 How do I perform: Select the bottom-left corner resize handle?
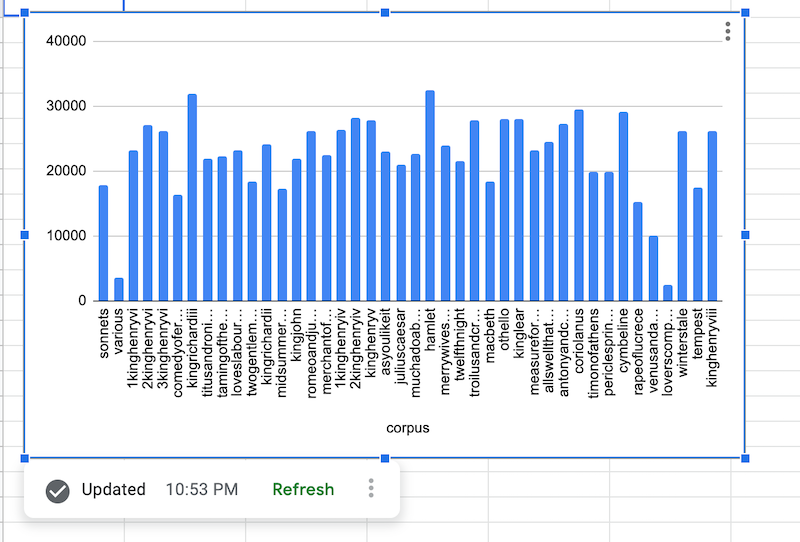point(25,458)
